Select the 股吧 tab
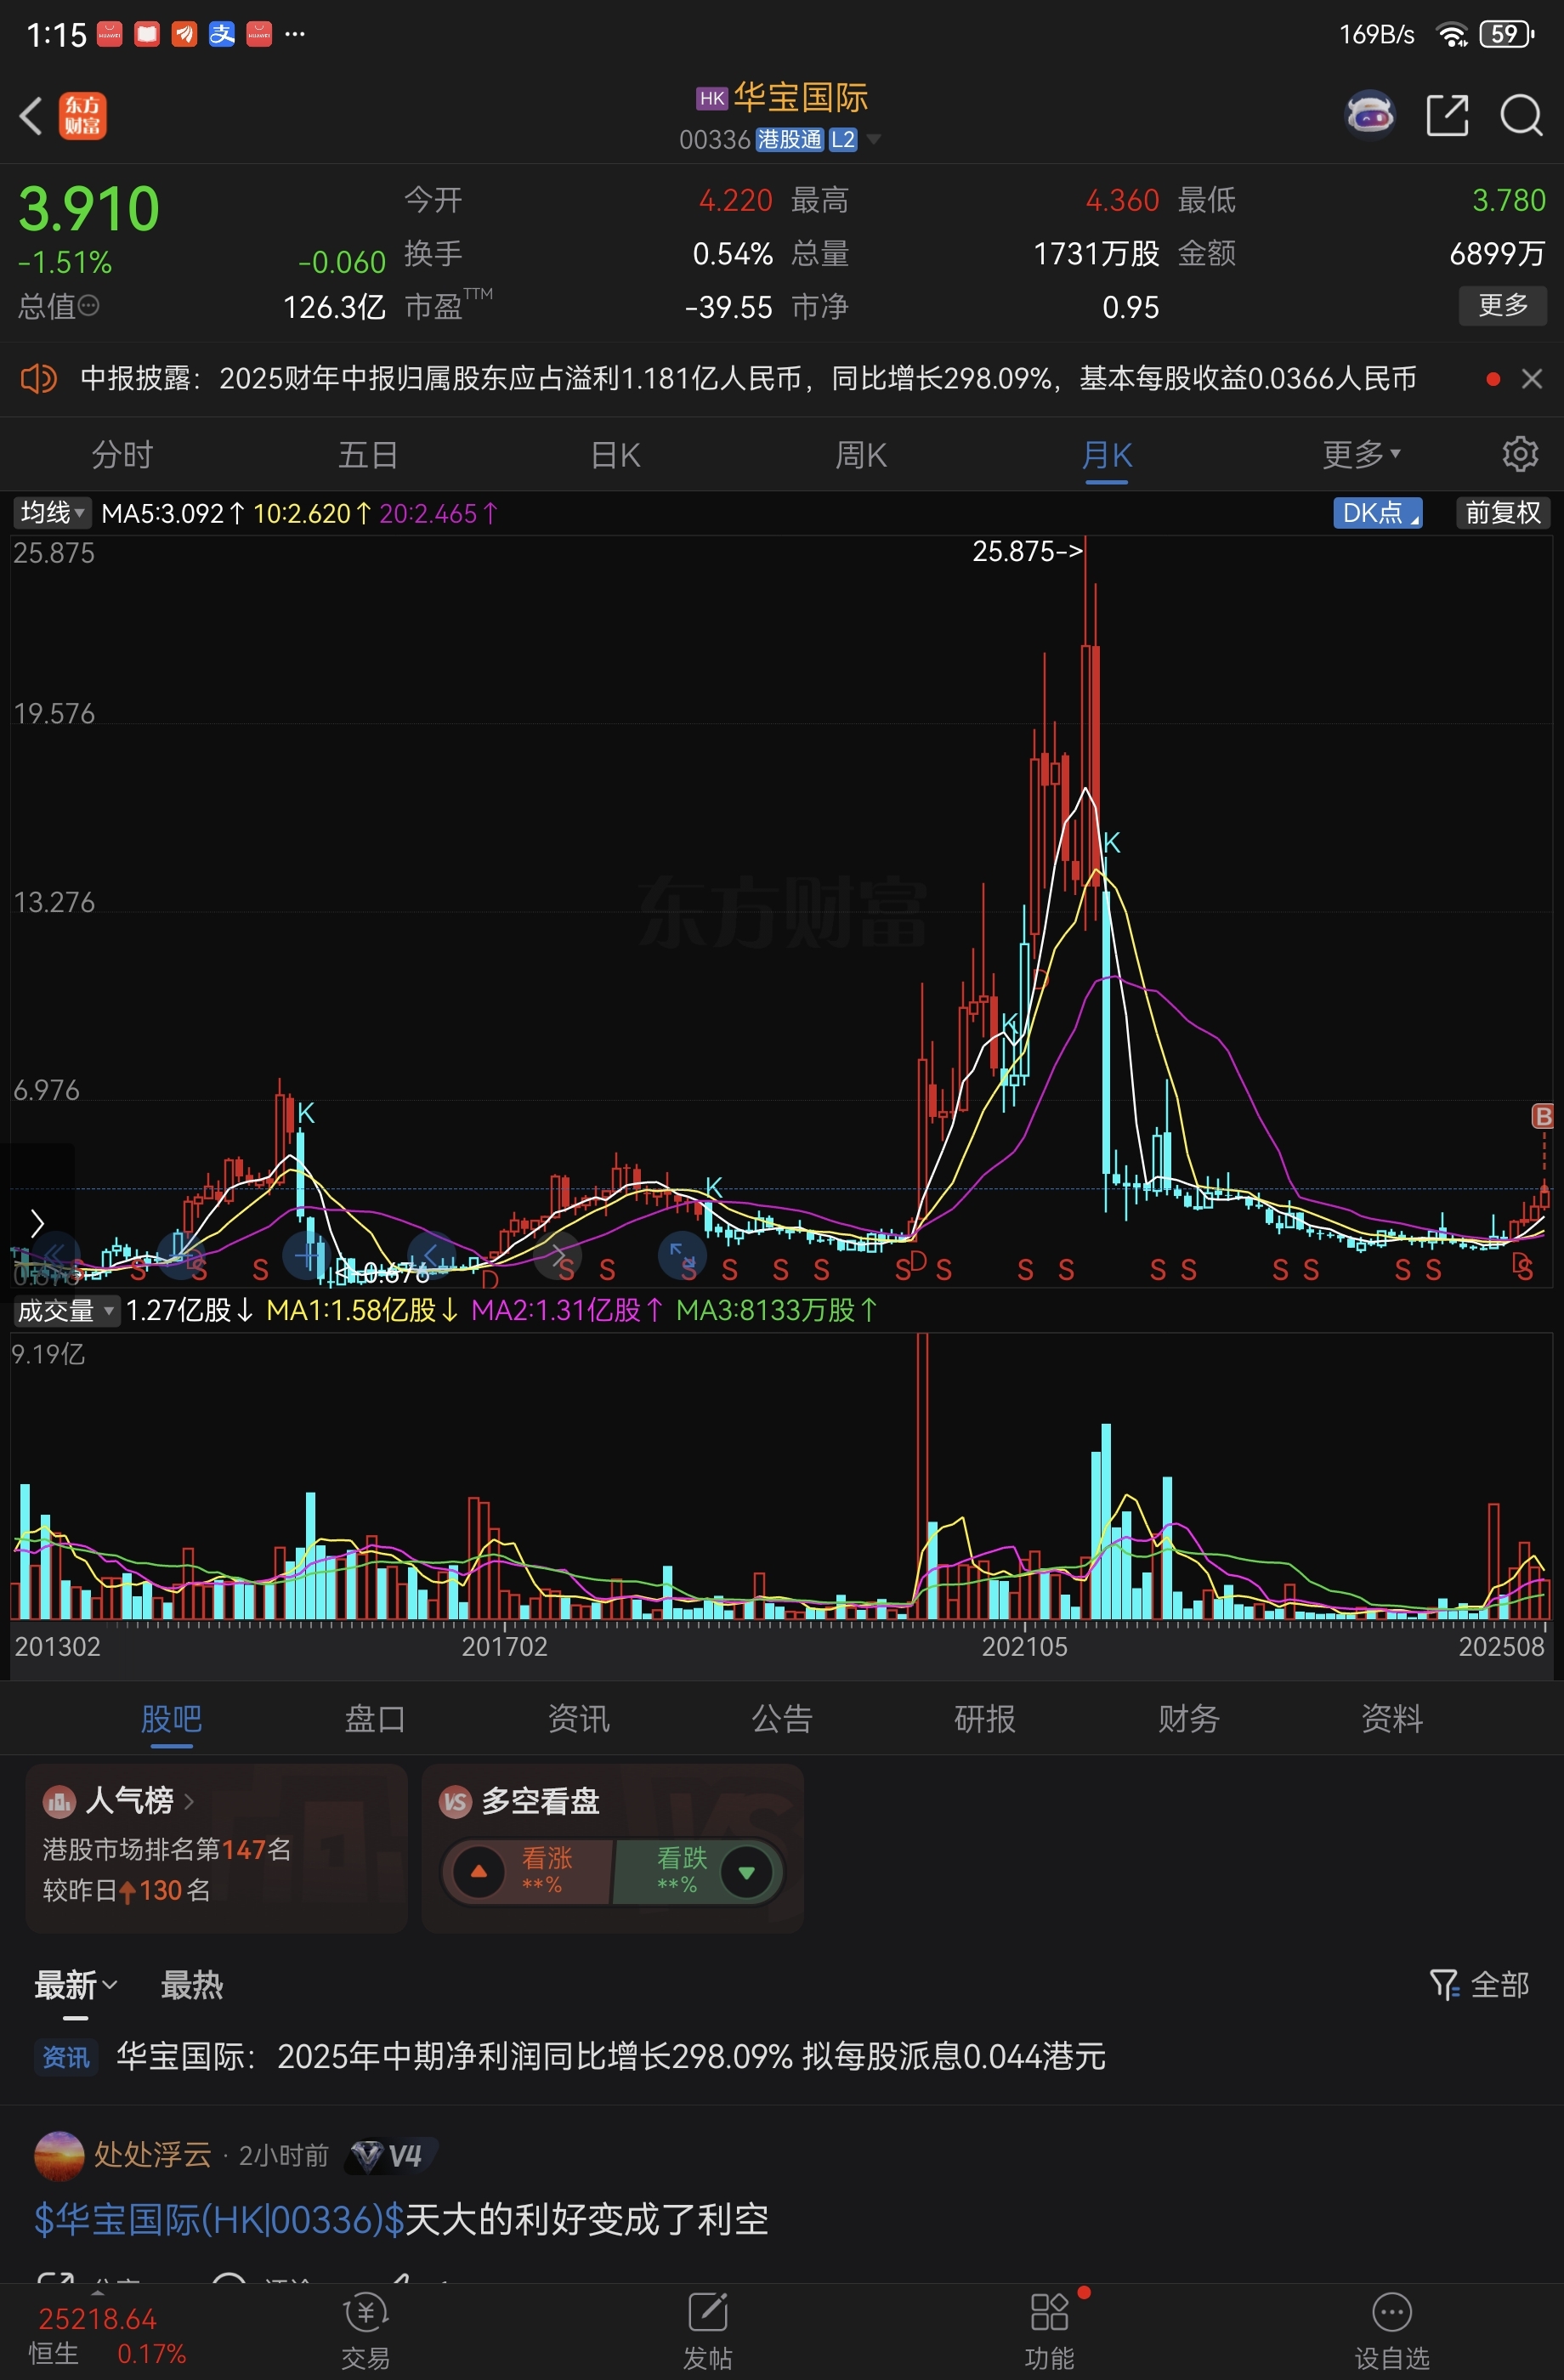The width and height of the screenshot is (1564, 2380). [x=171, y=1719]
